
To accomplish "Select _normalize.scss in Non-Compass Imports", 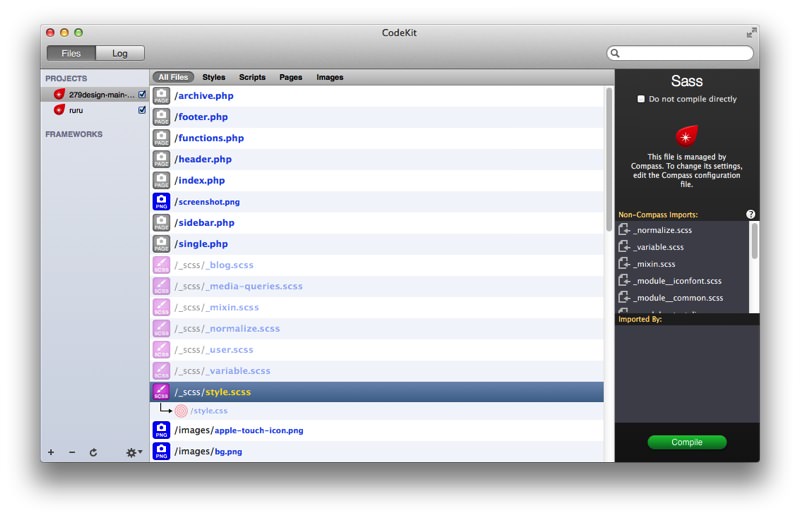I will 663,230.
